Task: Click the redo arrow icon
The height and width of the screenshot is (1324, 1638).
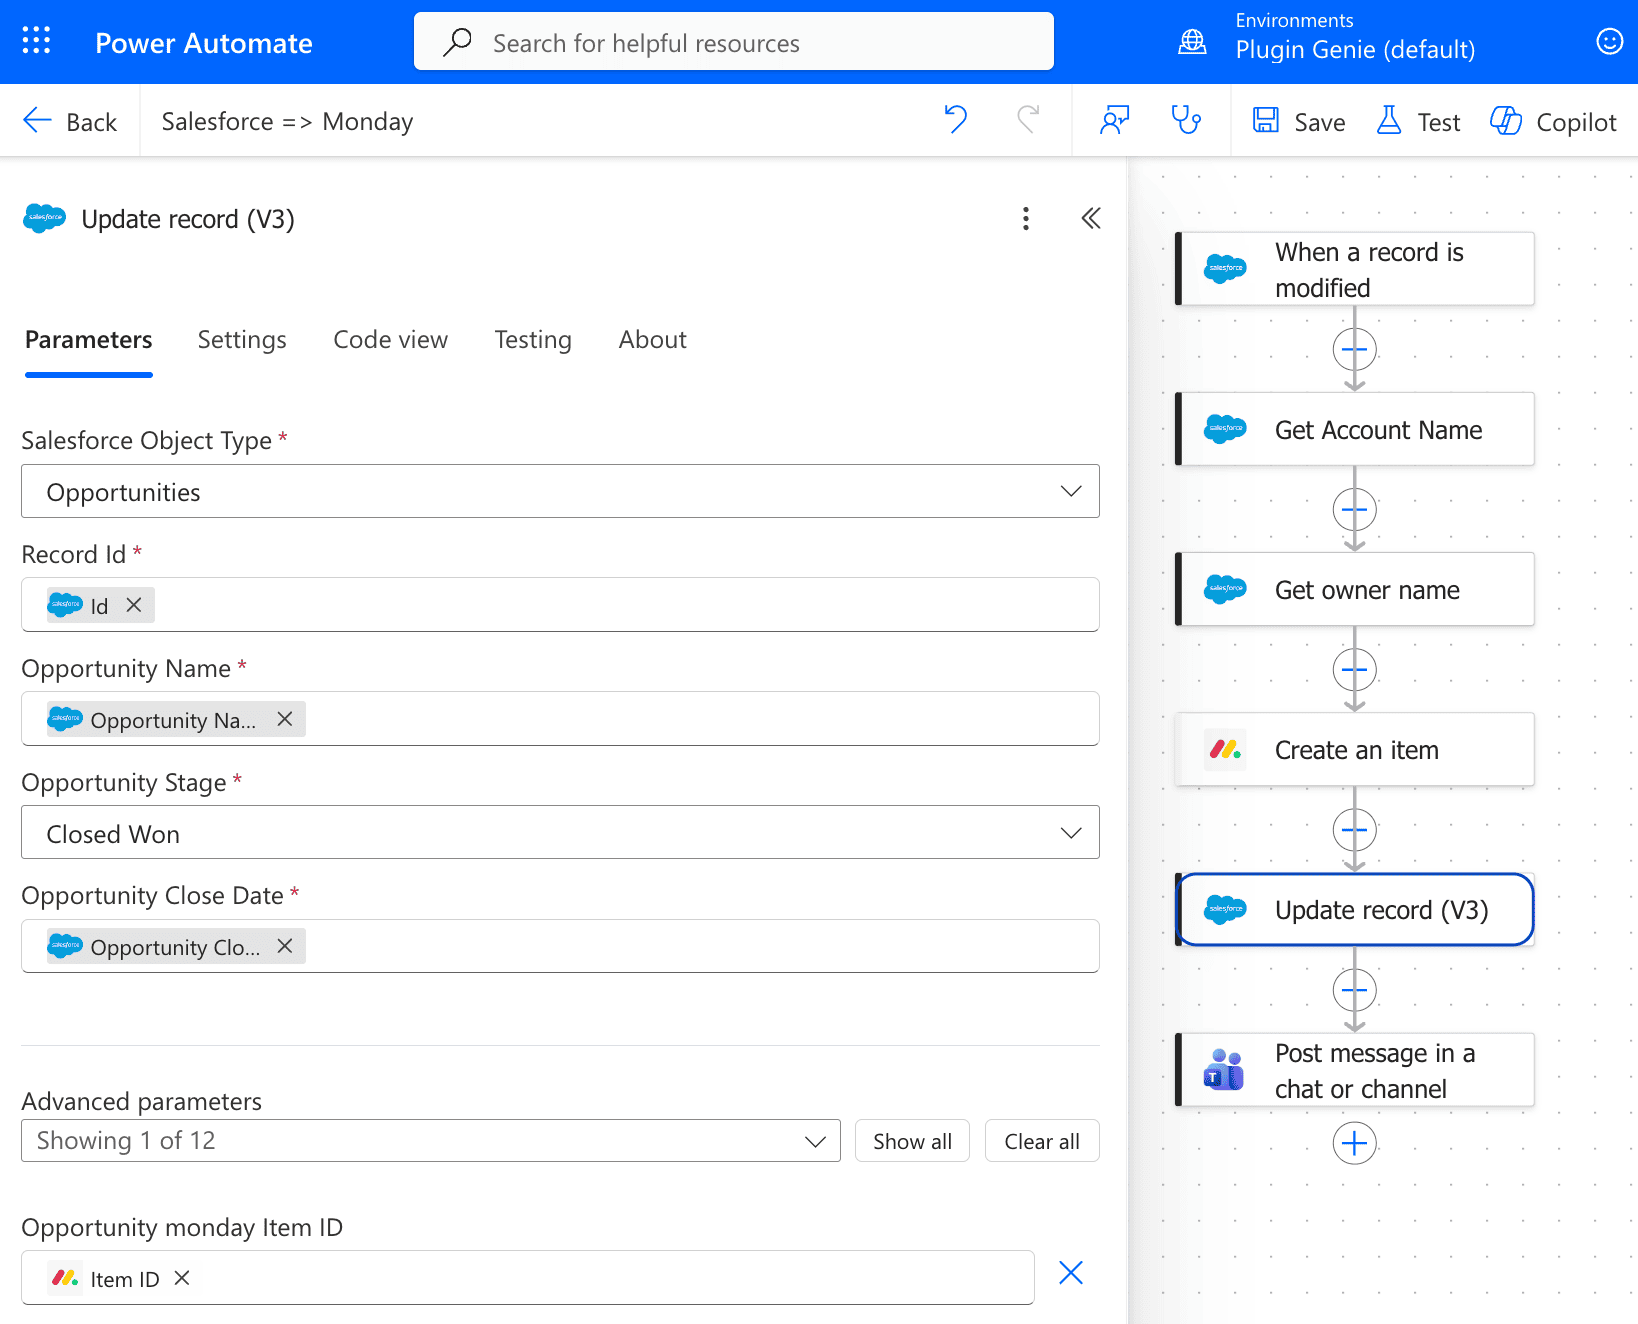Action: (1028, 120)
